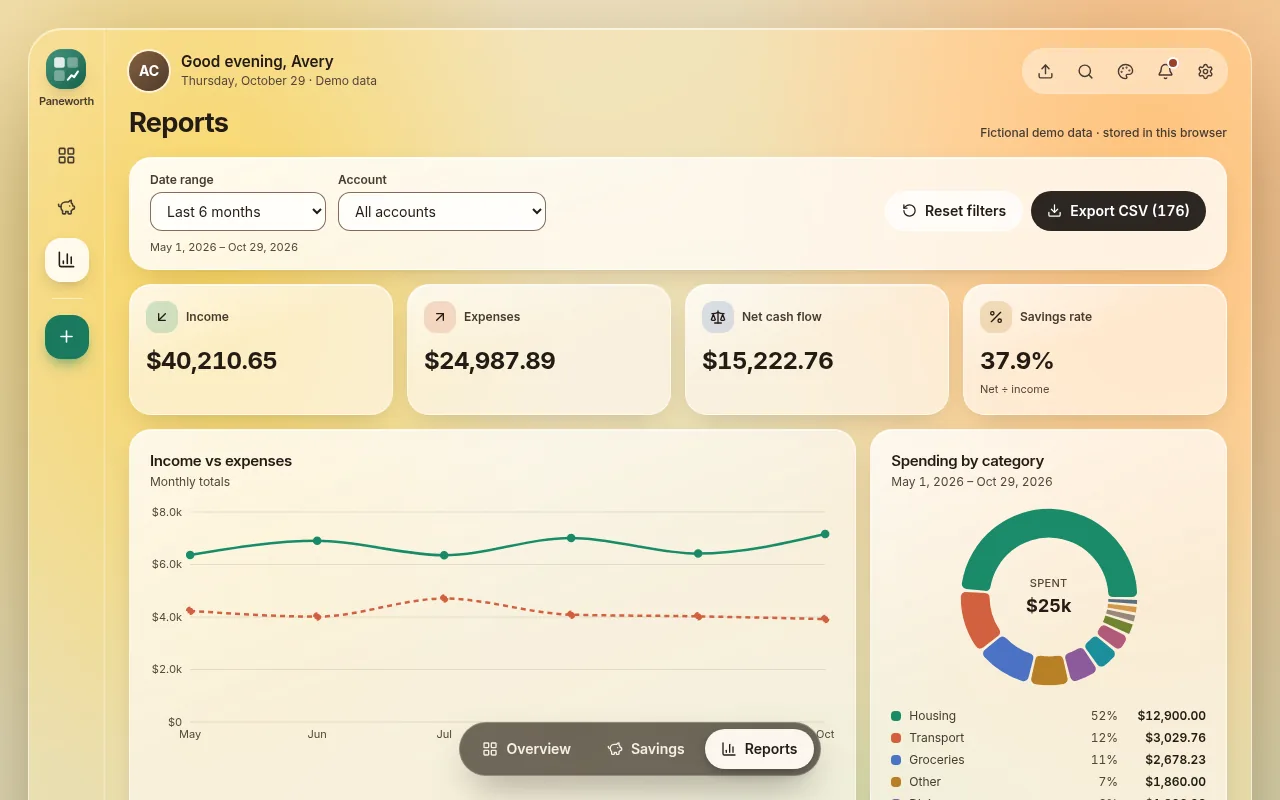Image resolution: width=1280 pixels, height=800 pixels.
Task: Switch to Overview tab in bottom bar
Action: pos(526,749)
